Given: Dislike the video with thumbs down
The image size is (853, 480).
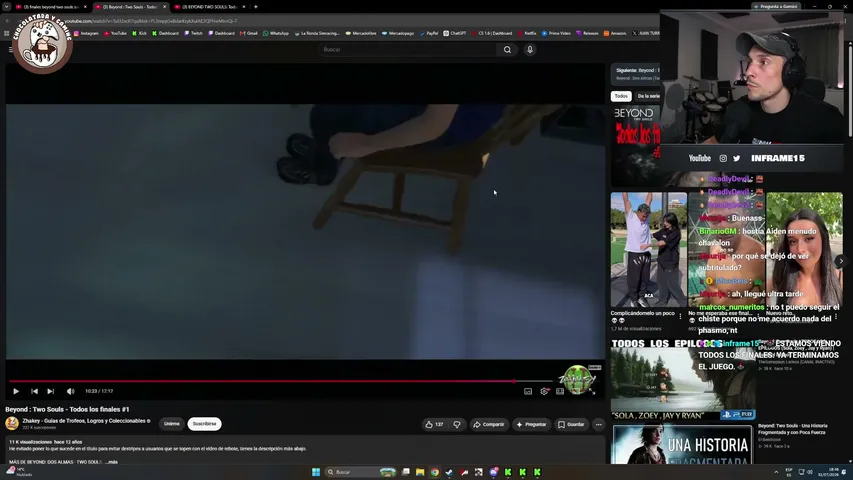Looking at the screenshot, I should pos(457,424).
